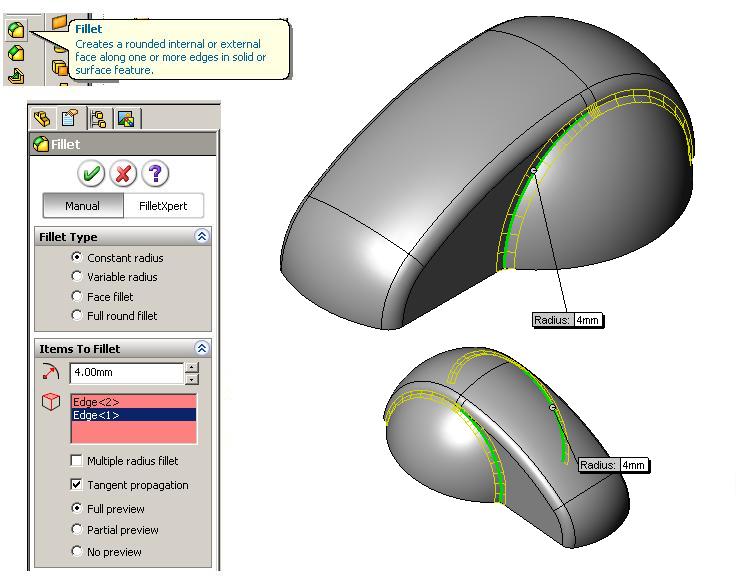Screen dimensions: 738x576
Task: Toggle the Tangent propagation checkbox
Action: [76, 484]
